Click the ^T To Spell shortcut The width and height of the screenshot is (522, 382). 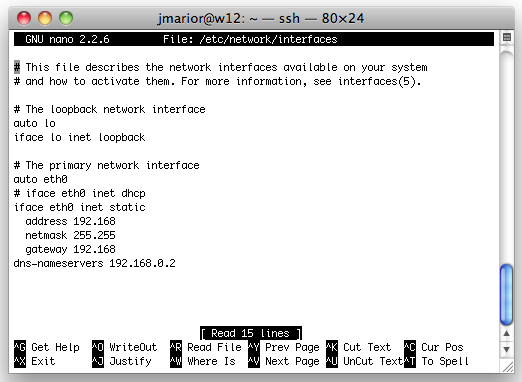436,361
